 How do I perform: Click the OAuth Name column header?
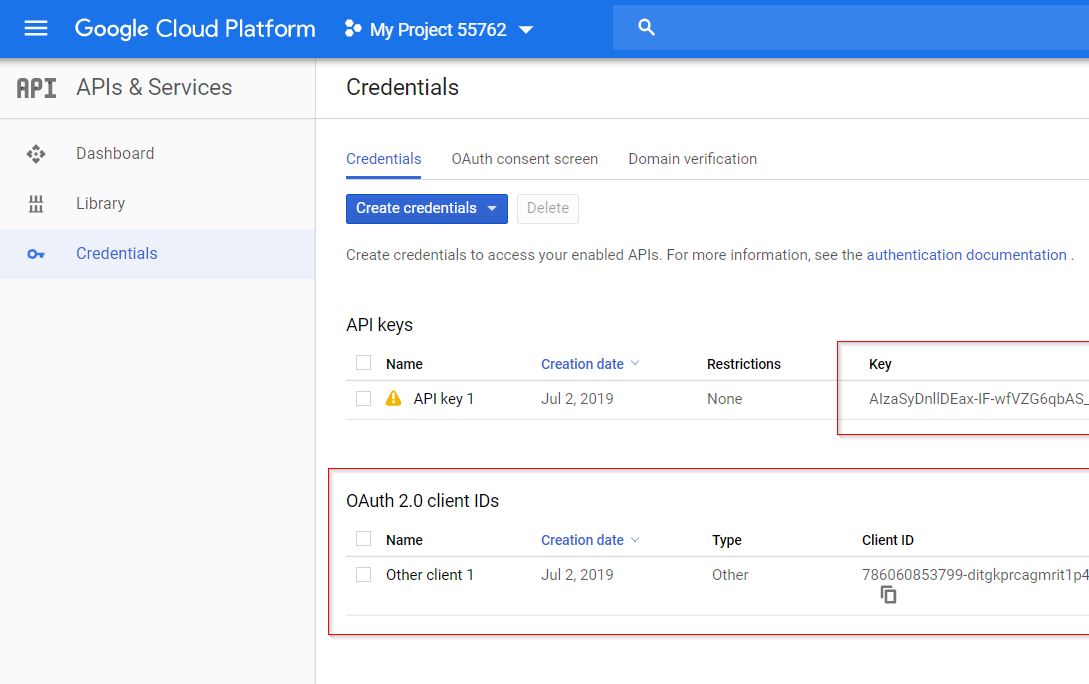click(404, 540)
